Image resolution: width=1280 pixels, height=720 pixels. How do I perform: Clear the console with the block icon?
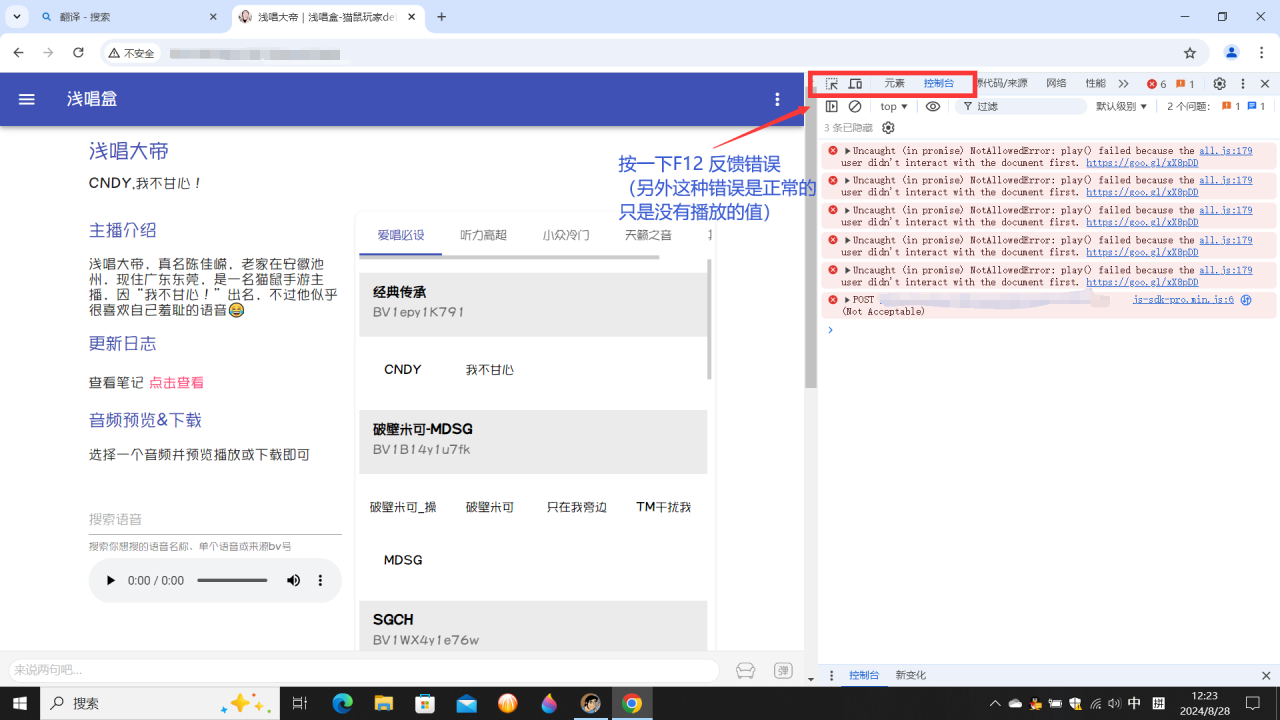click(855, 106)
